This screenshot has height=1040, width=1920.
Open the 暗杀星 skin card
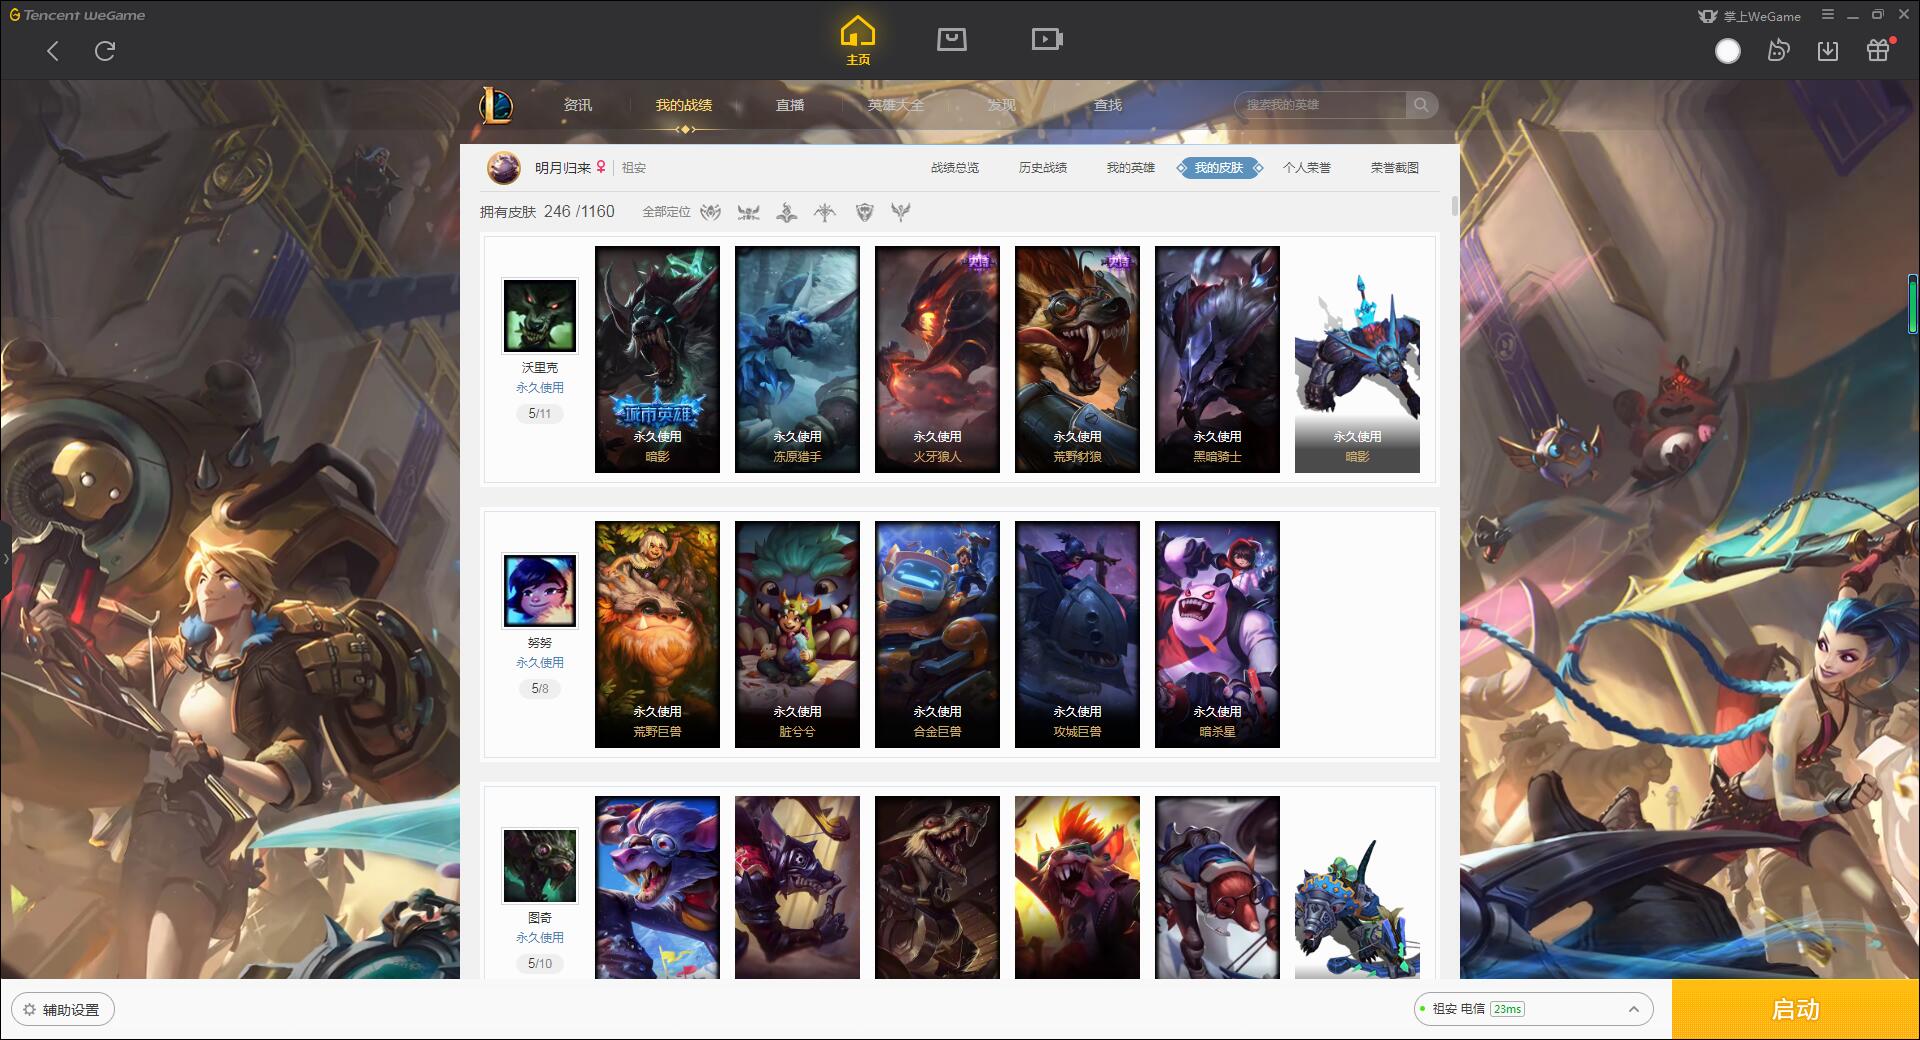coord(1217,634)
